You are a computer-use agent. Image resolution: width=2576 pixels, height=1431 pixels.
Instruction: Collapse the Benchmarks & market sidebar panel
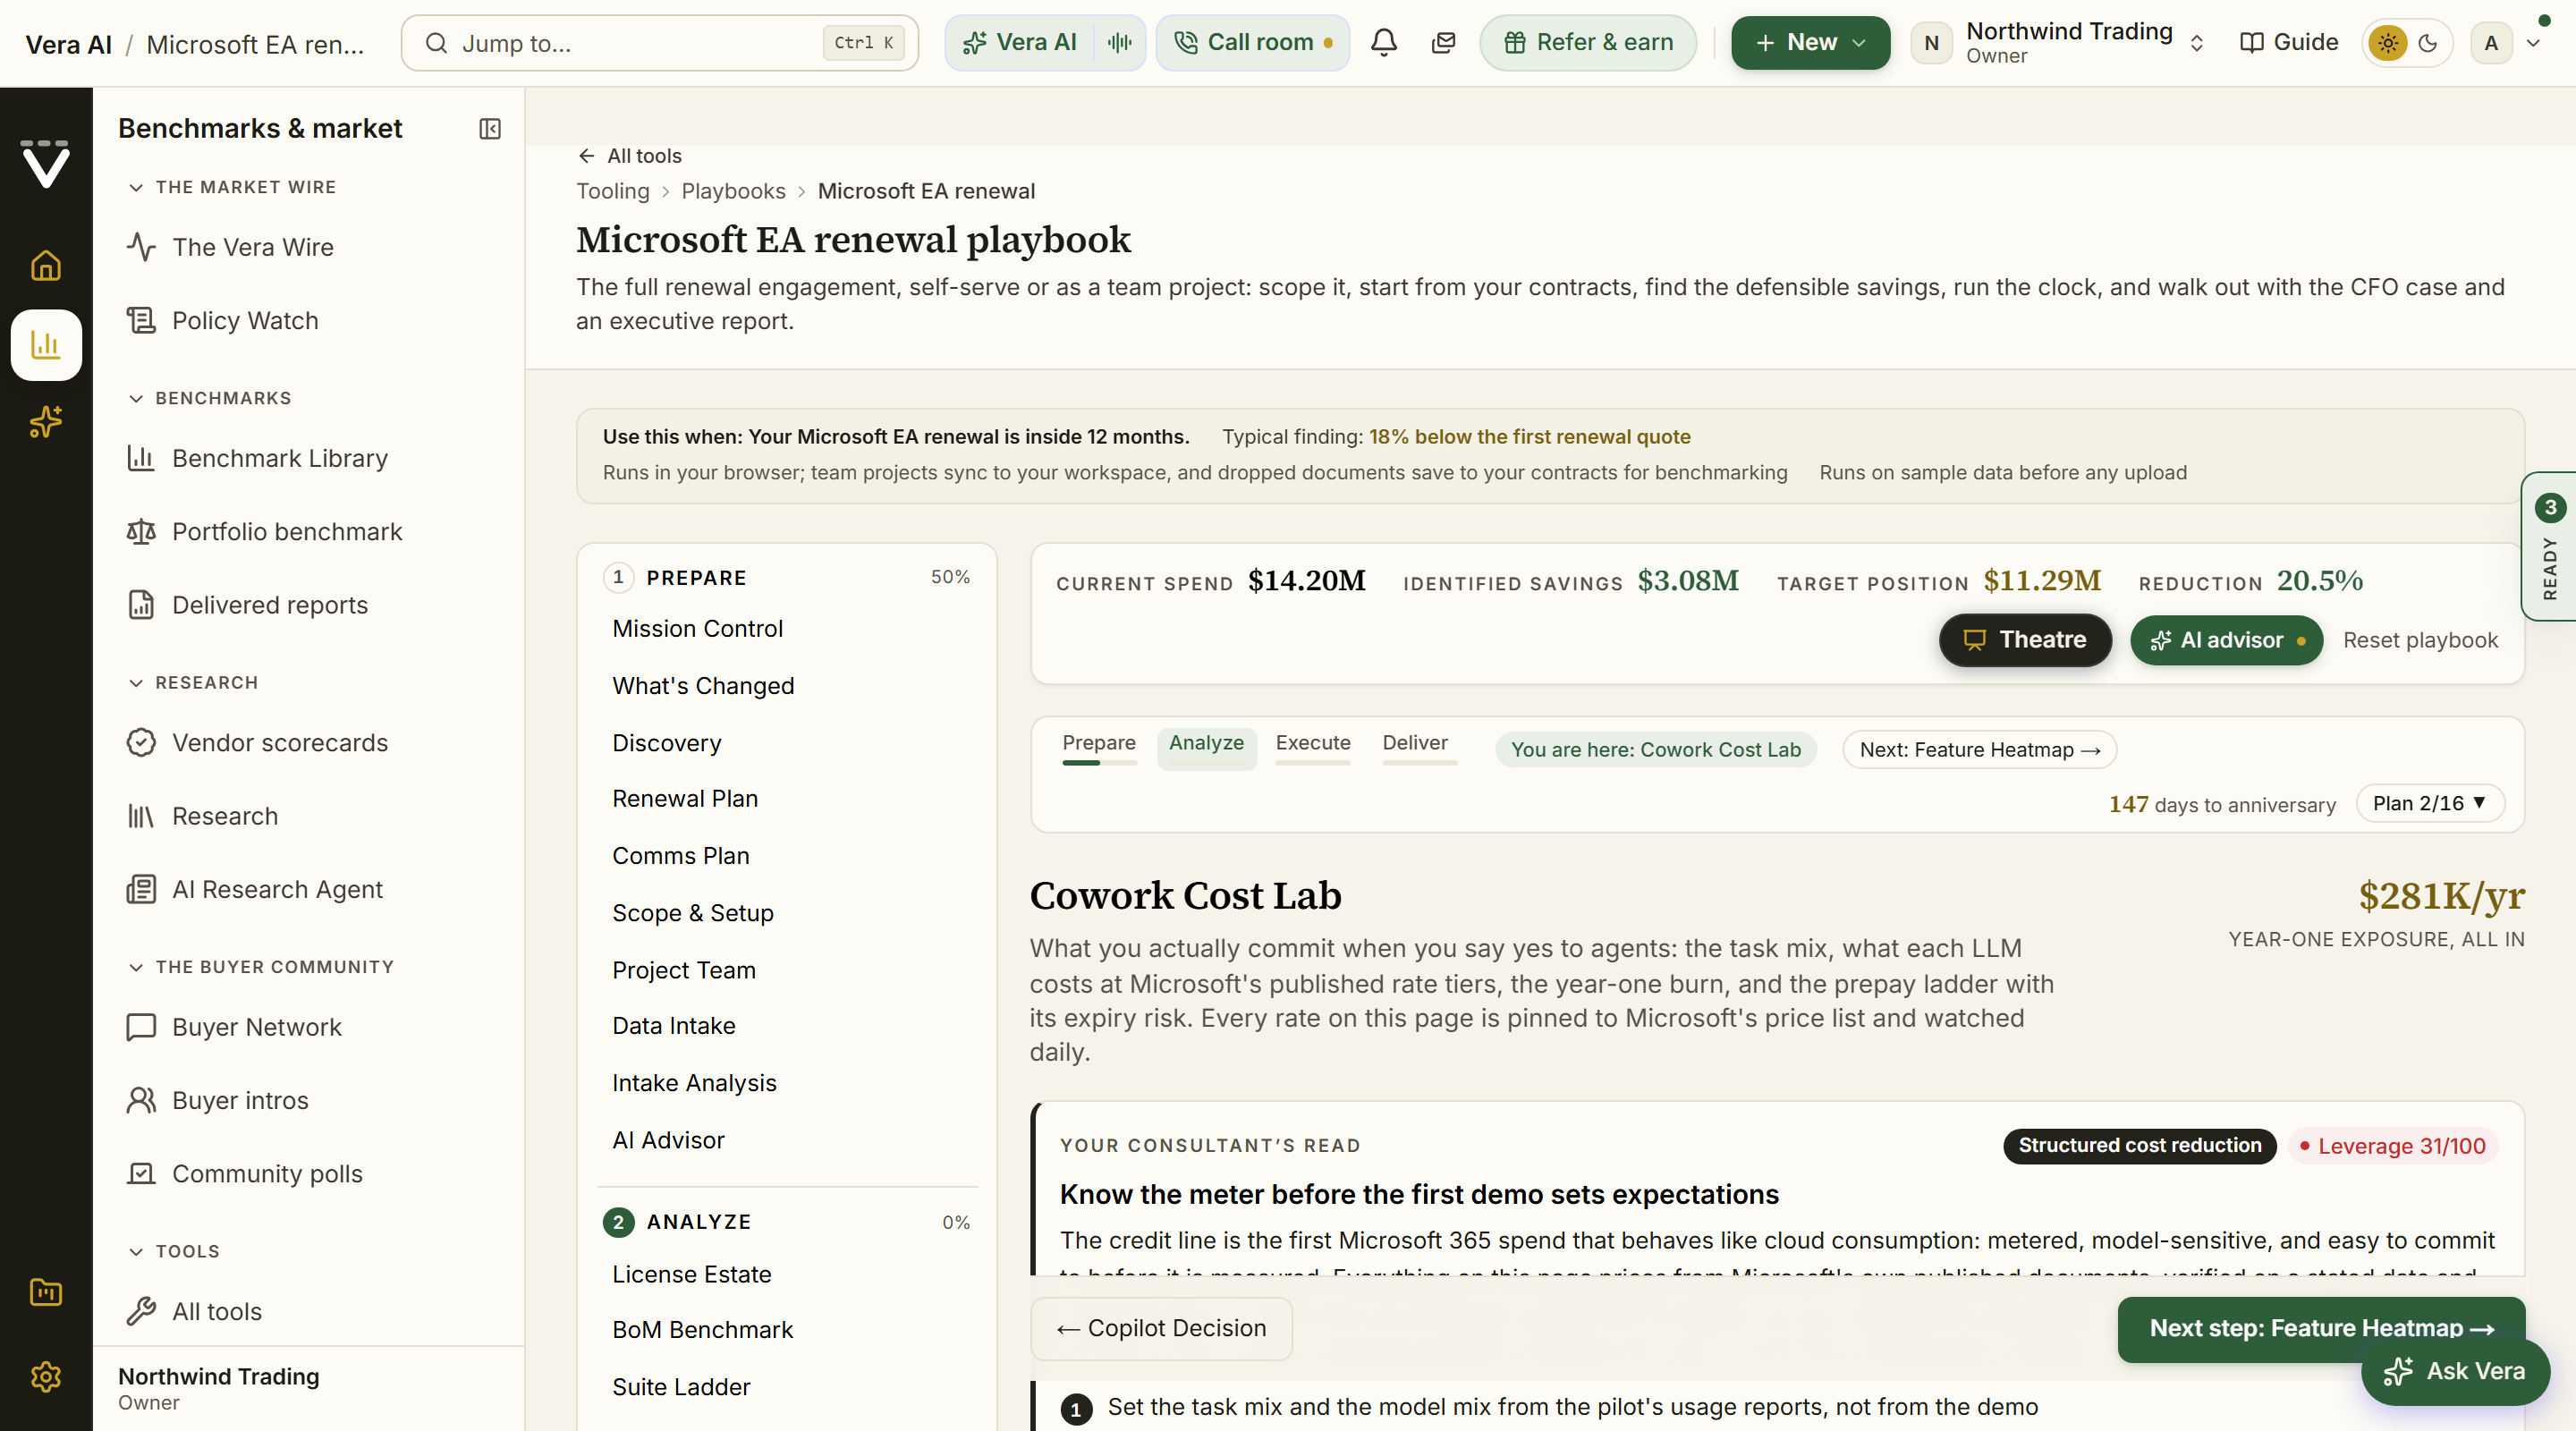pyautogui.click(x=490, y=129)
